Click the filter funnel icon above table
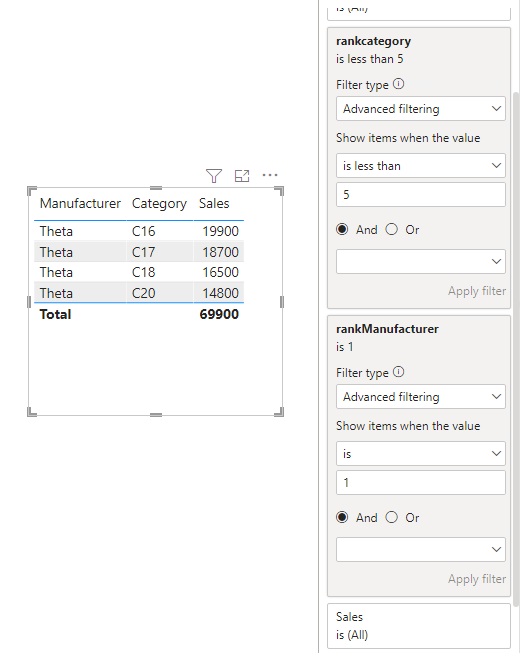The image size is (520, 653). click(x=214, y=176)
